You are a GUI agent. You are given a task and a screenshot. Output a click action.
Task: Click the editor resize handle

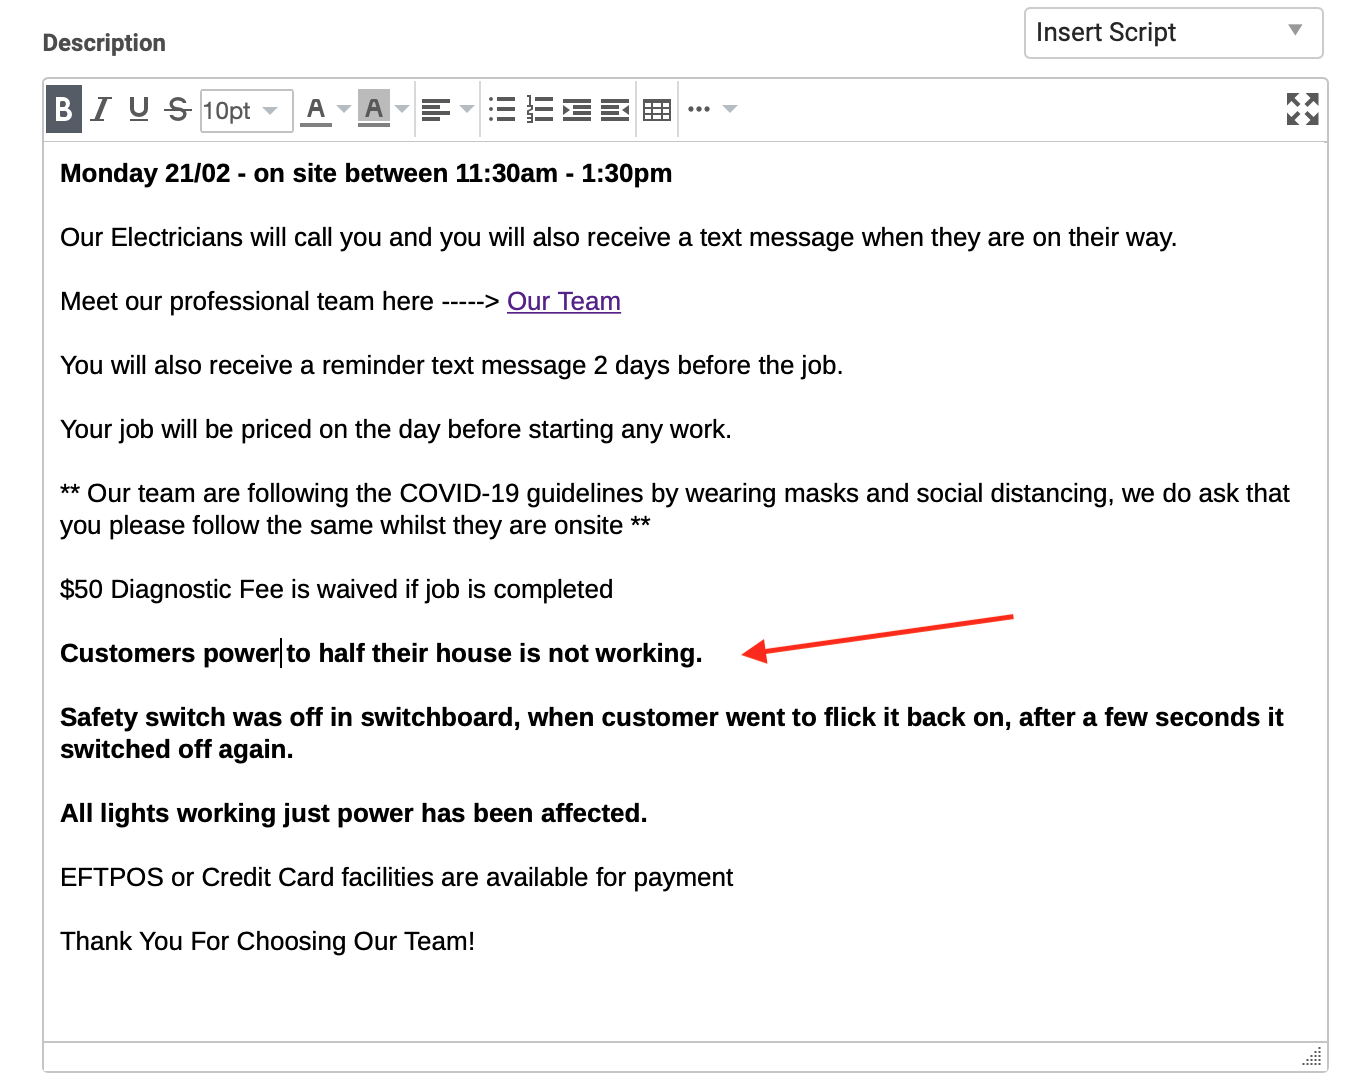coord(1312,1057)
